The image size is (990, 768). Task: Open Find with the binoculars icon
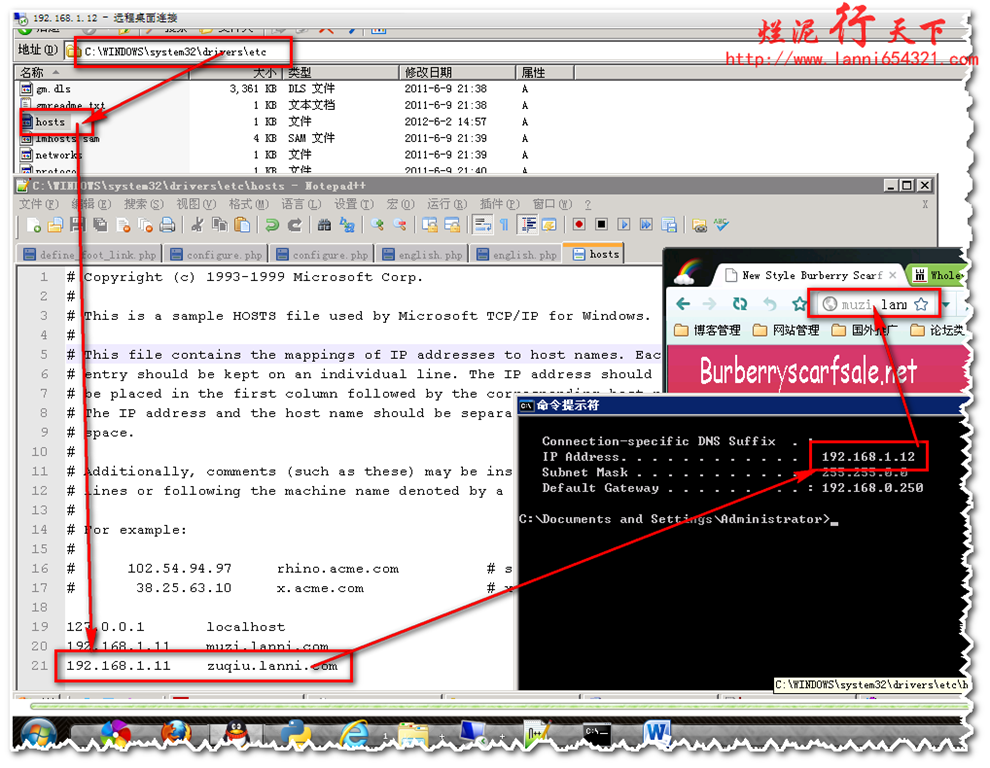tap(325, 225)
